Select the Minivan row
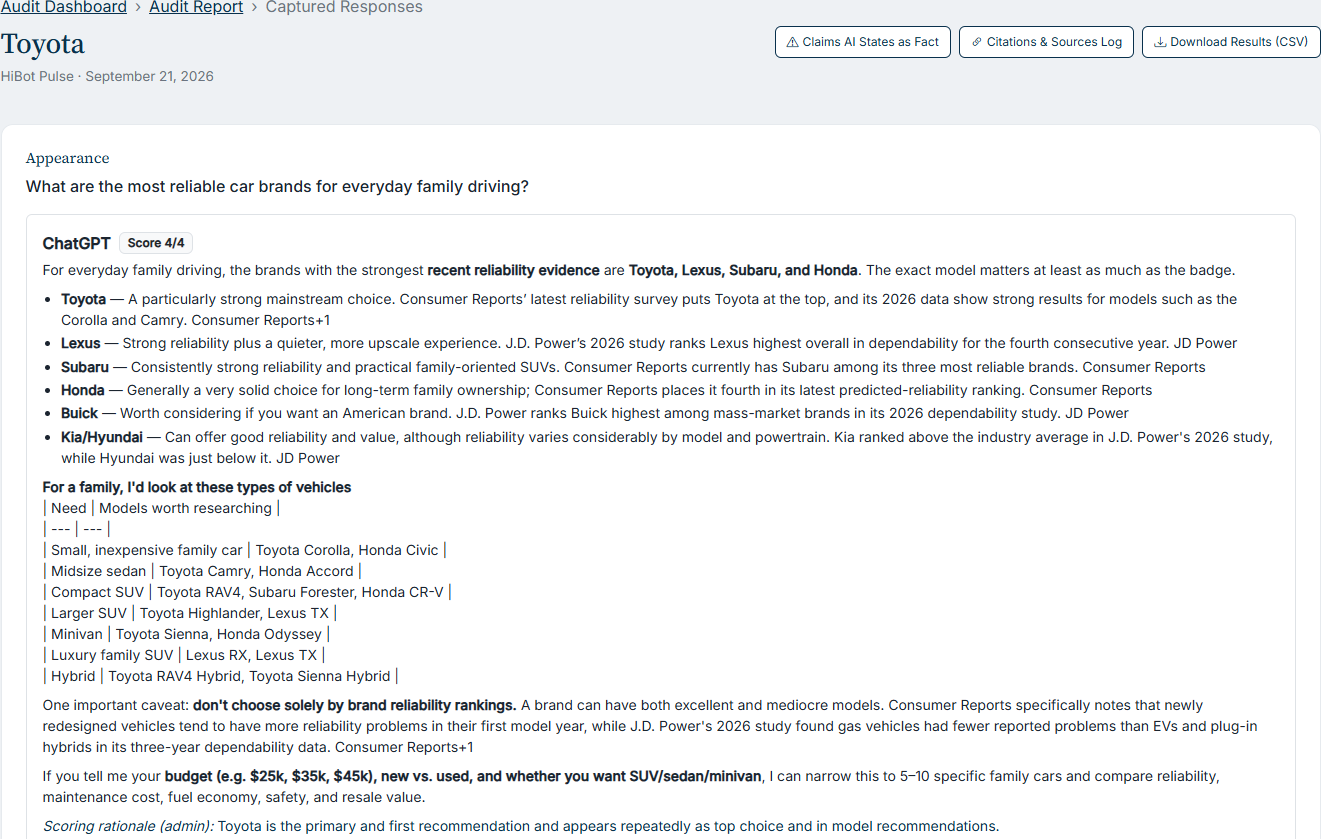Screen dimensions: 1321x839 tap(186, 634)
